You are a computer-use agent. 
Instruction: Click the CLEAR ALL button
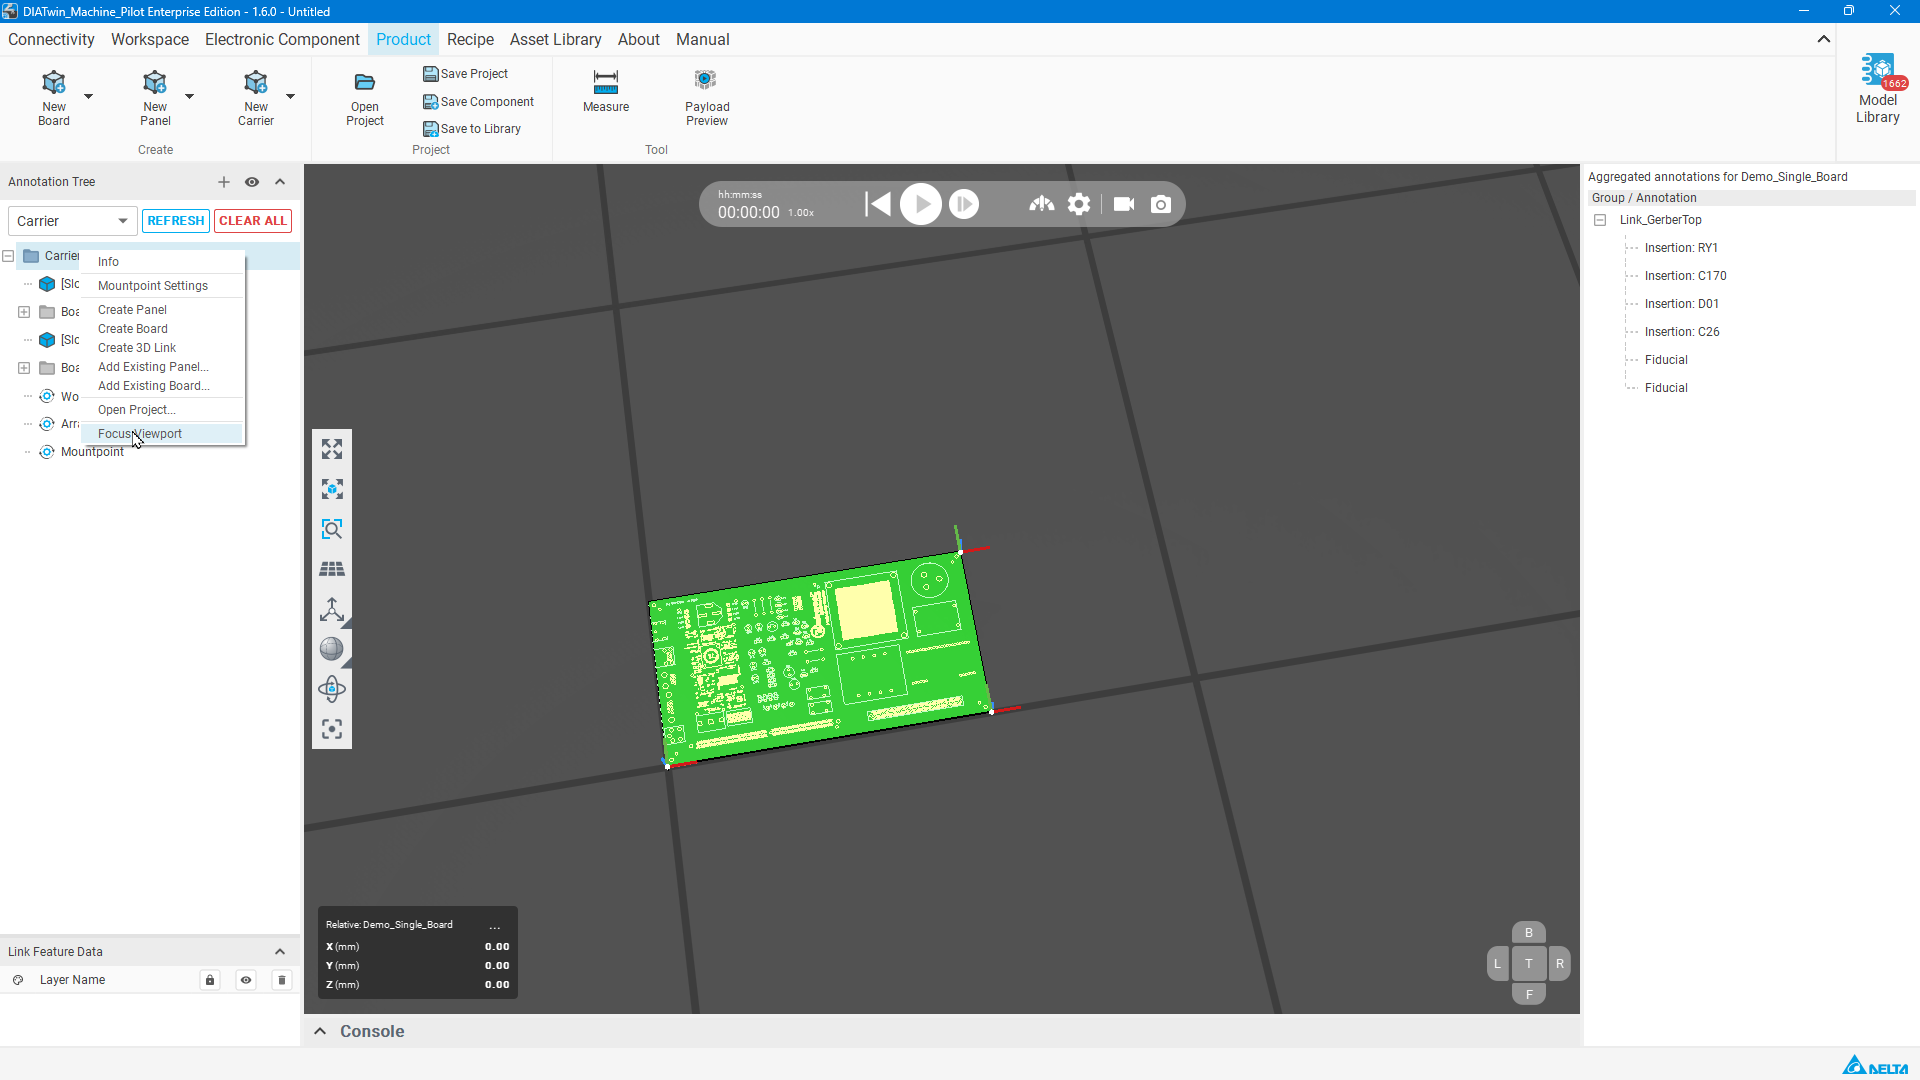(x=253, y=221)
